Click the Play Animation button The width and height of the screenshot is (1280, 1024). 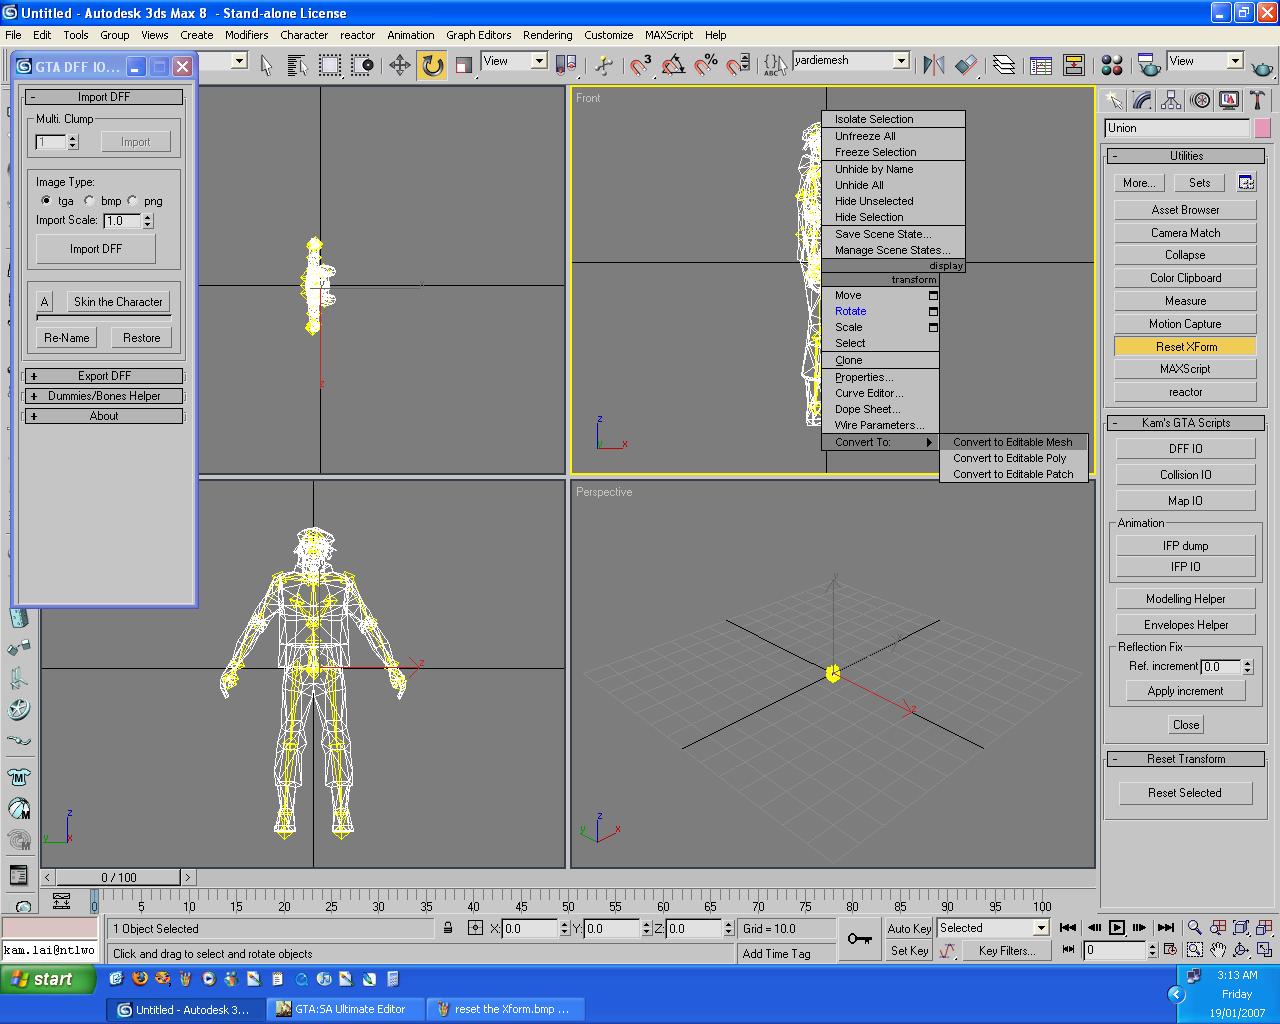coord(1117,928)
